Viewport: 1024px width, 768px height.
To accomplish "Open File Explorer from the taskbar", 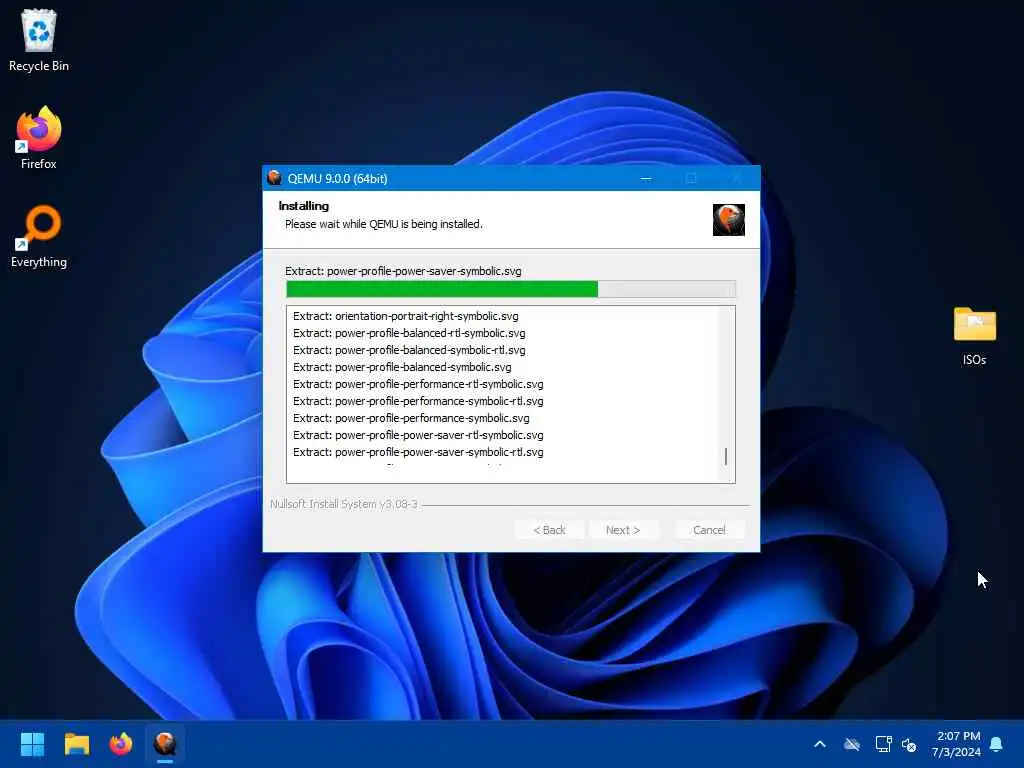I will click(x=76, y=744).
